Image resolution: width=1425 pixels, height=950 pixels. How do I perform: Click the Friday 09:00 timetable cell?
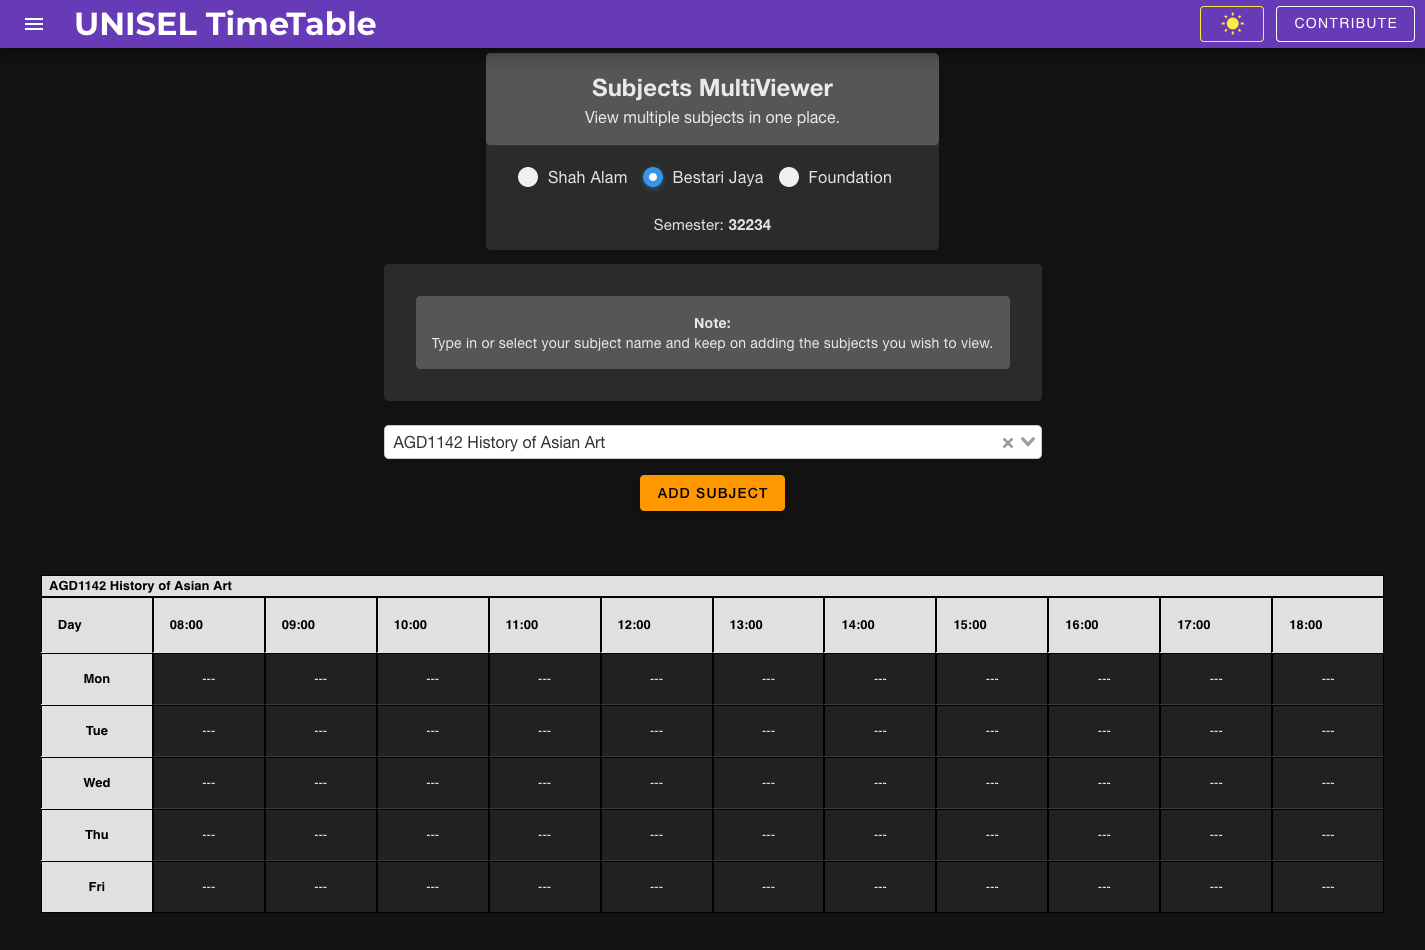tap(321, 887)
